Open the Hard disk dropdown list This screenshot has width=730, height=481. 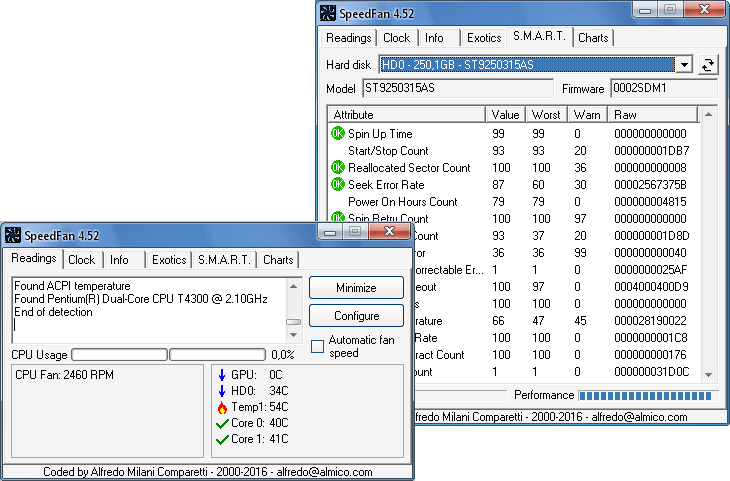point(684,65)
